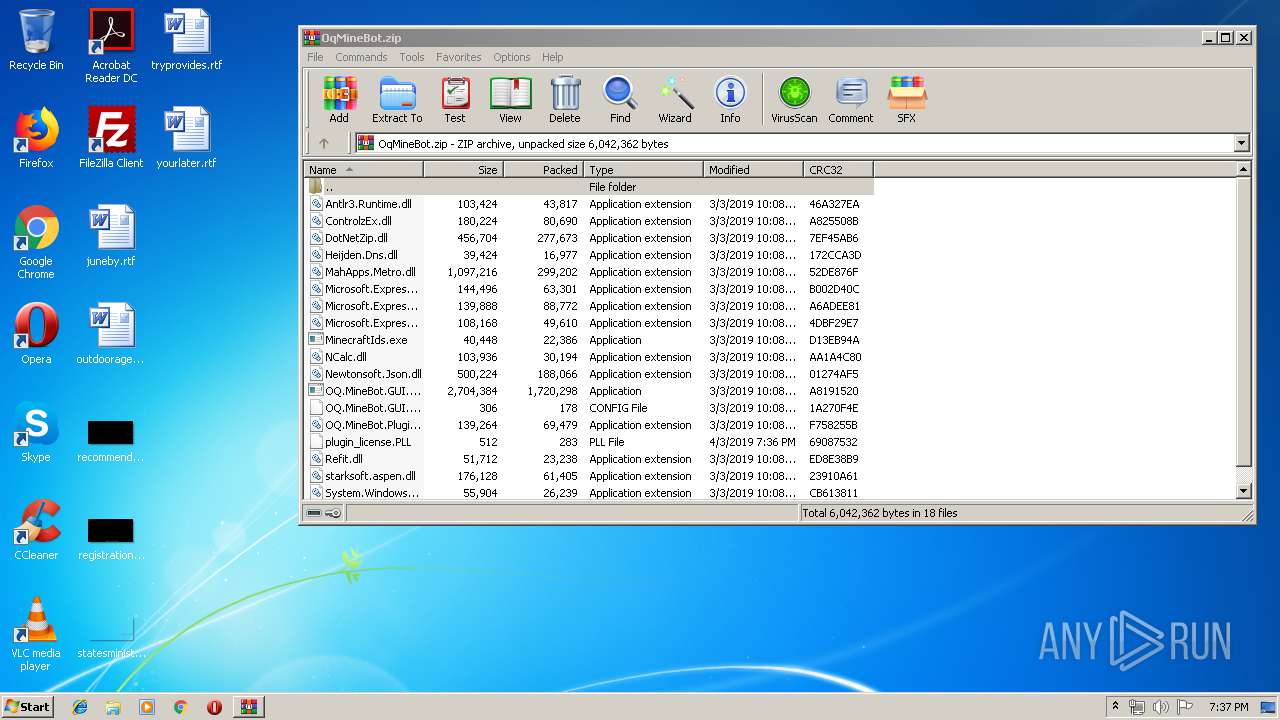This screenshot has height=720, width=1280.
Task: Open the Favorites menu
Action: [x=458, y=57]
